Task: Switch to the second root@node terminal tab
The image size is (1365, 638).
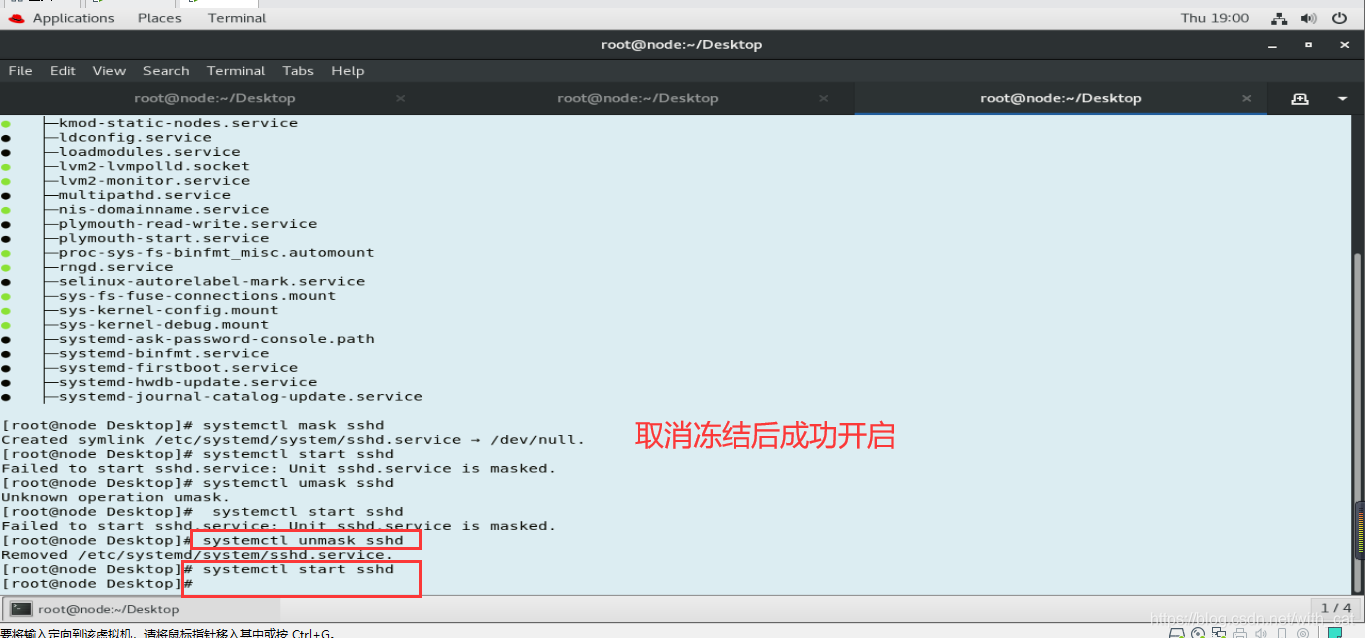Action: [638, 98]
